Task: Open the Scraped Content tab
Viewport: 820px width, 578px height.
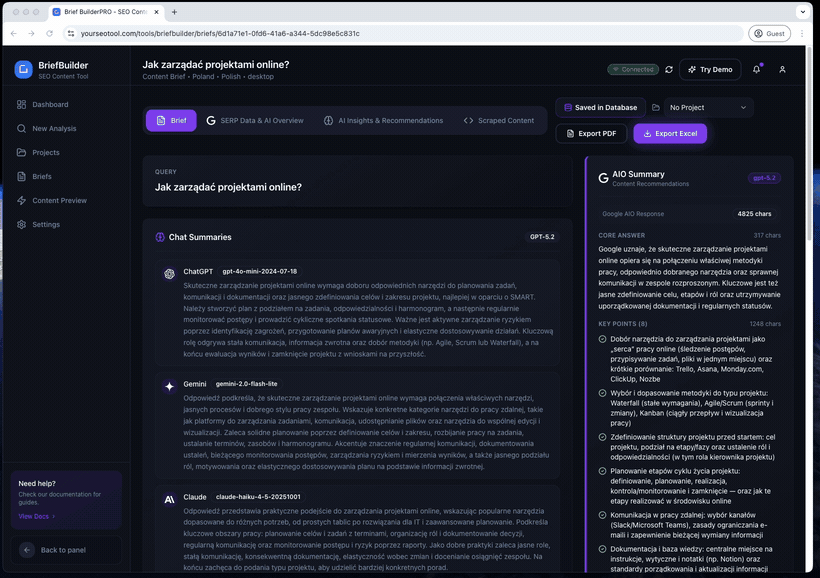Action: (498, 120)
